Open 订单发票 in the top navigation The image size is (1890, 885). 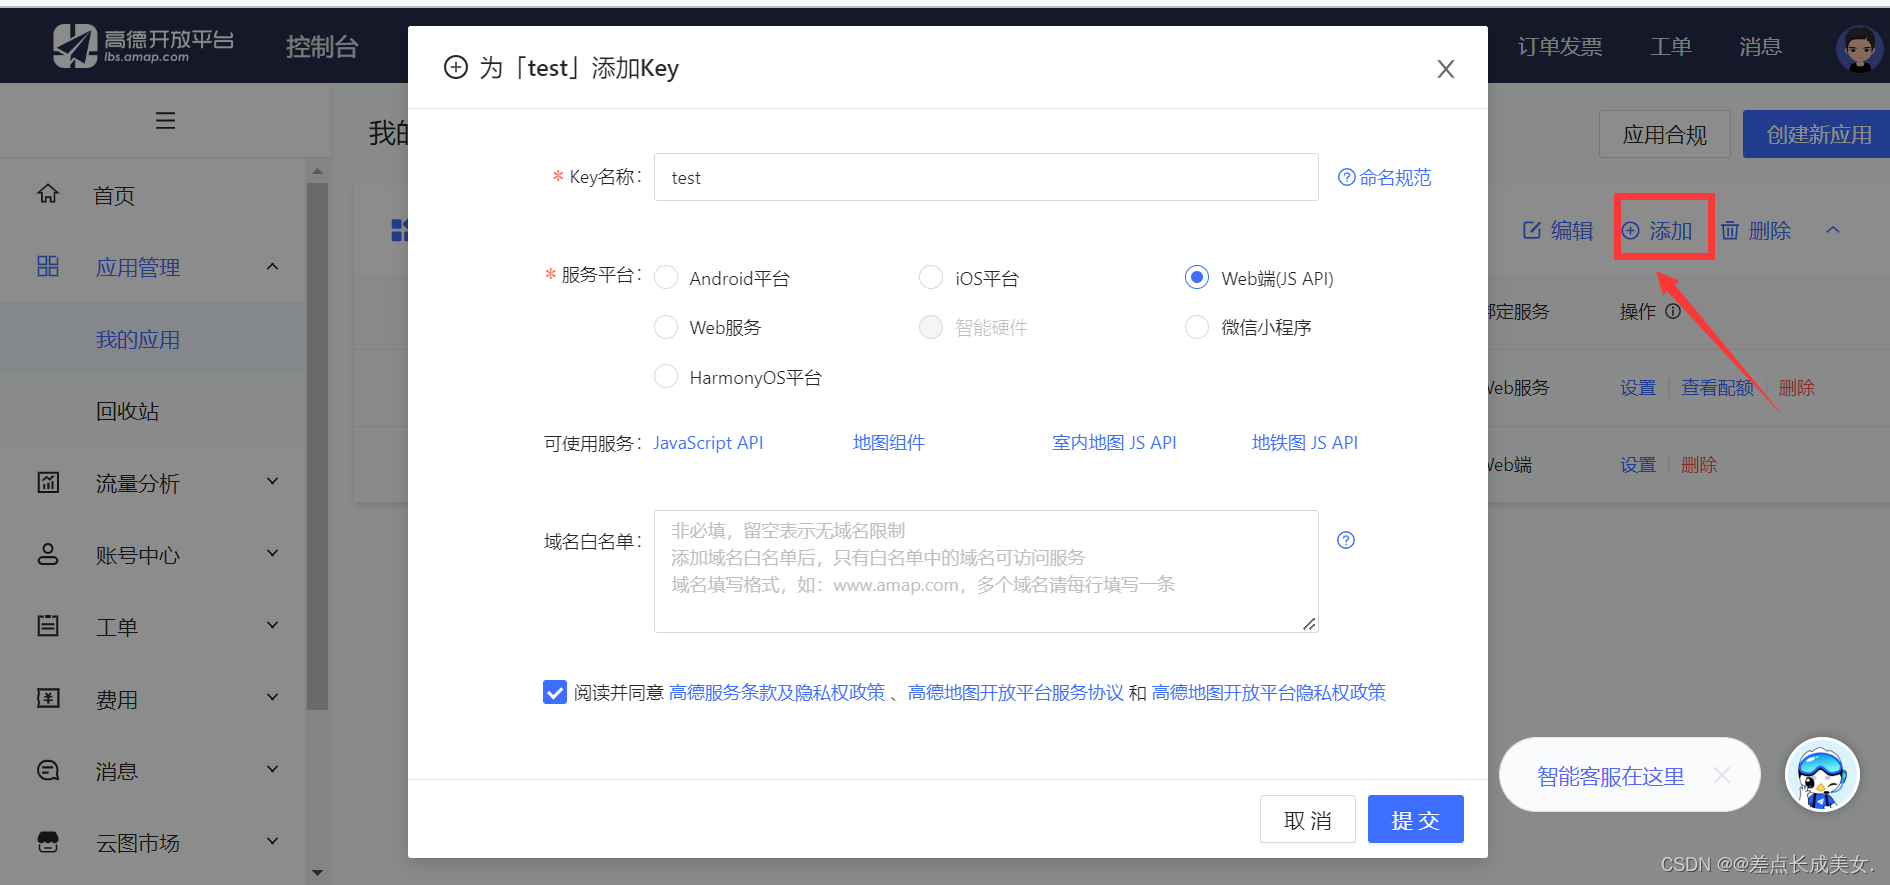(1560, 47)
